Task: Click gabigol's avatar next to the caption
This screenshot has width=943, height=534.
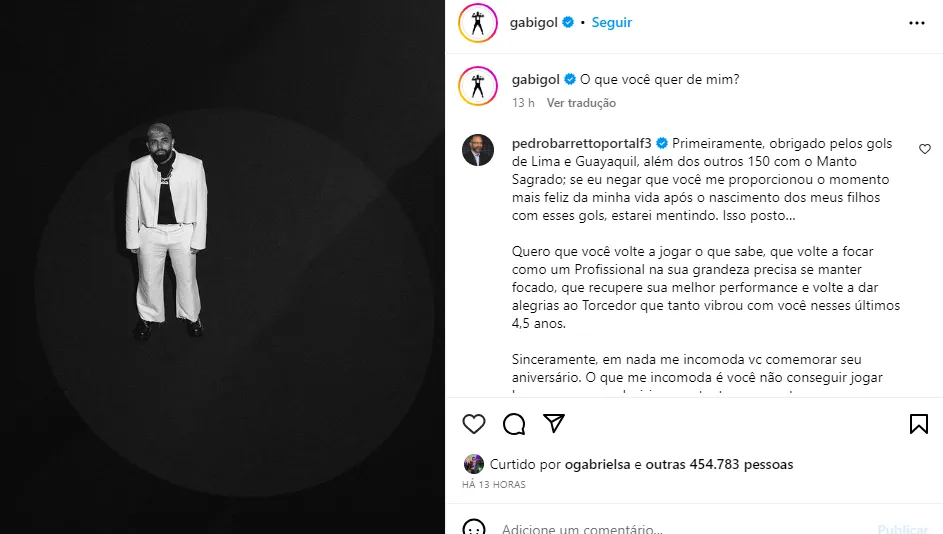Action: point(478,87)
